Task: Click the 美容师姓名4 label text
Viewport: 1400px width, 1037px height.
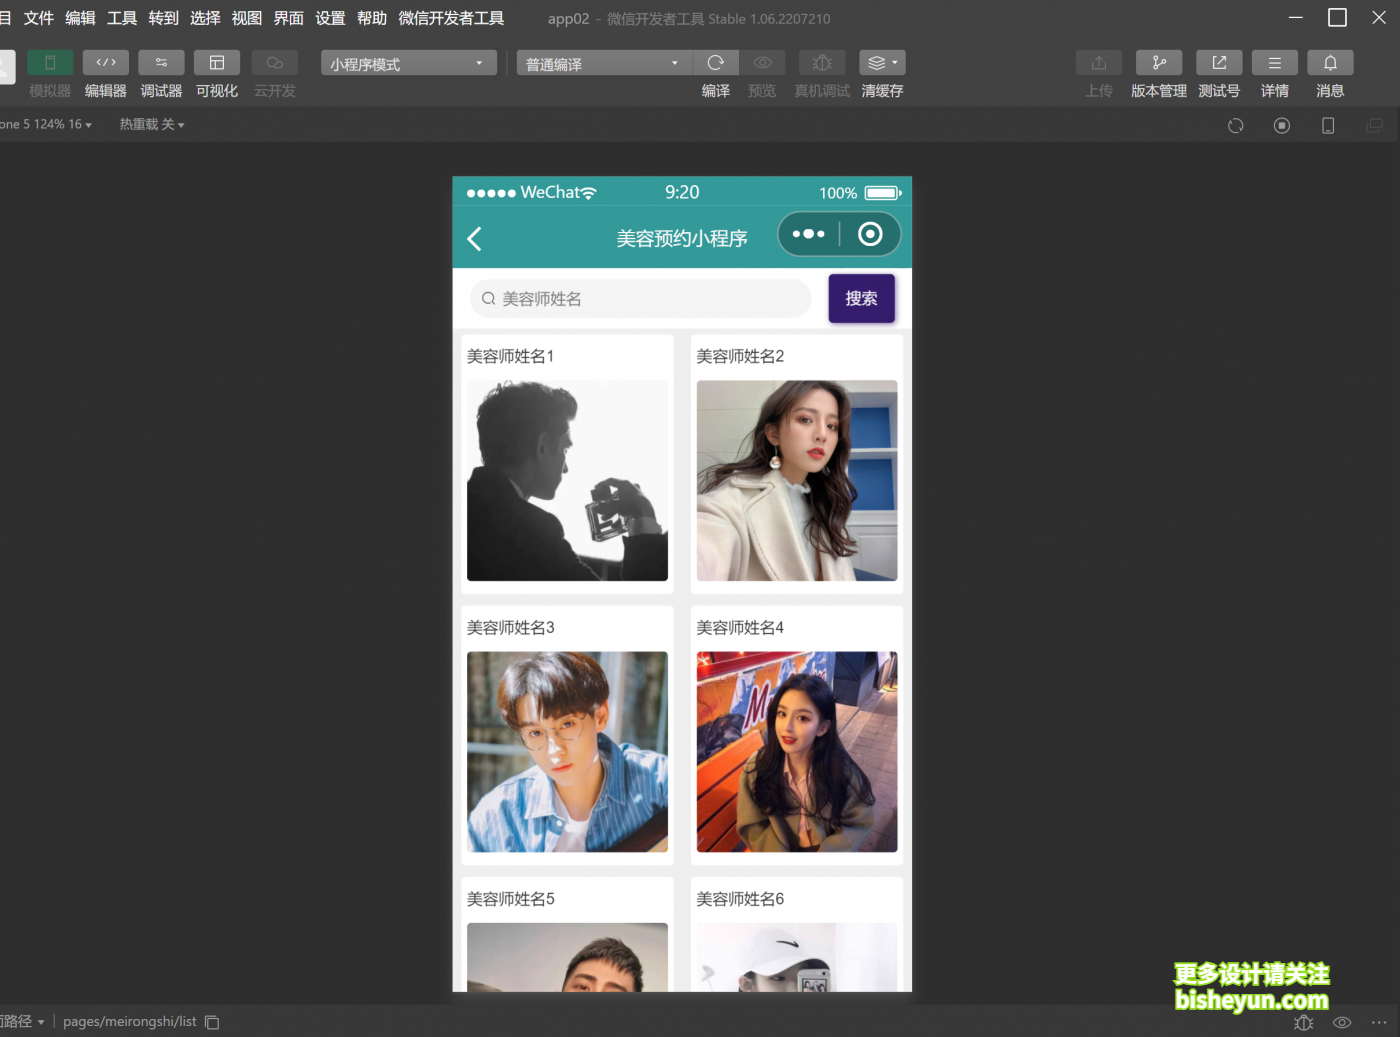Action: (x=740, y=628)
